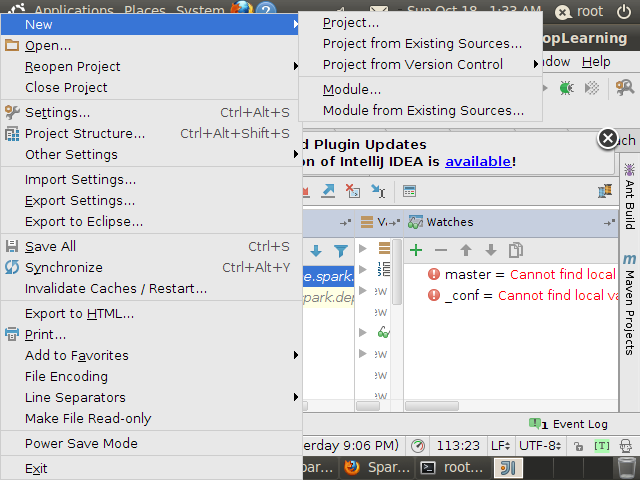Open the root terminal taskbar item
The width and height of the screenshot is (640, 480).
point(452,468)
